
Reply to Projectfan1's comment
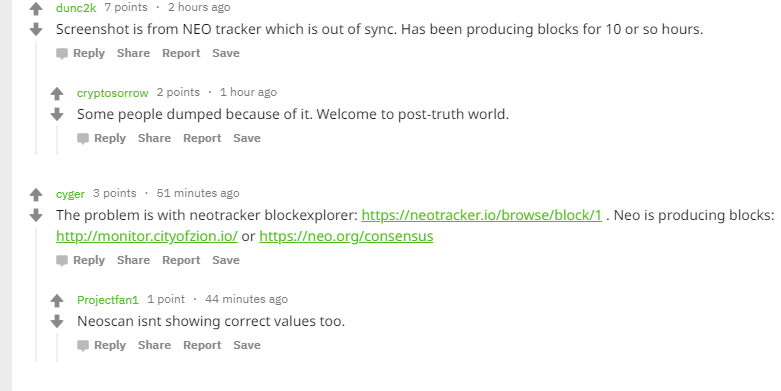pos(102,345)
